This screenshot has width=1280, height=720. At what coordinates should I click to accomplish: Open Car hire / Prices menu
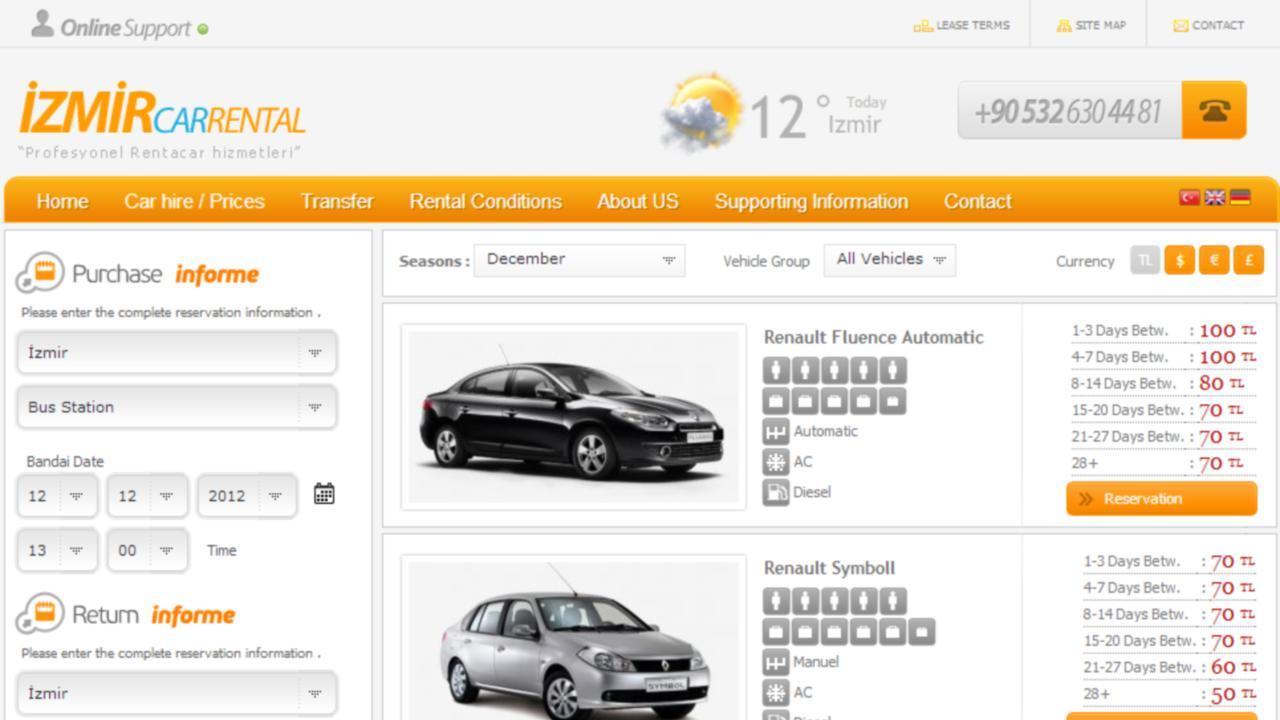(194, 201)
